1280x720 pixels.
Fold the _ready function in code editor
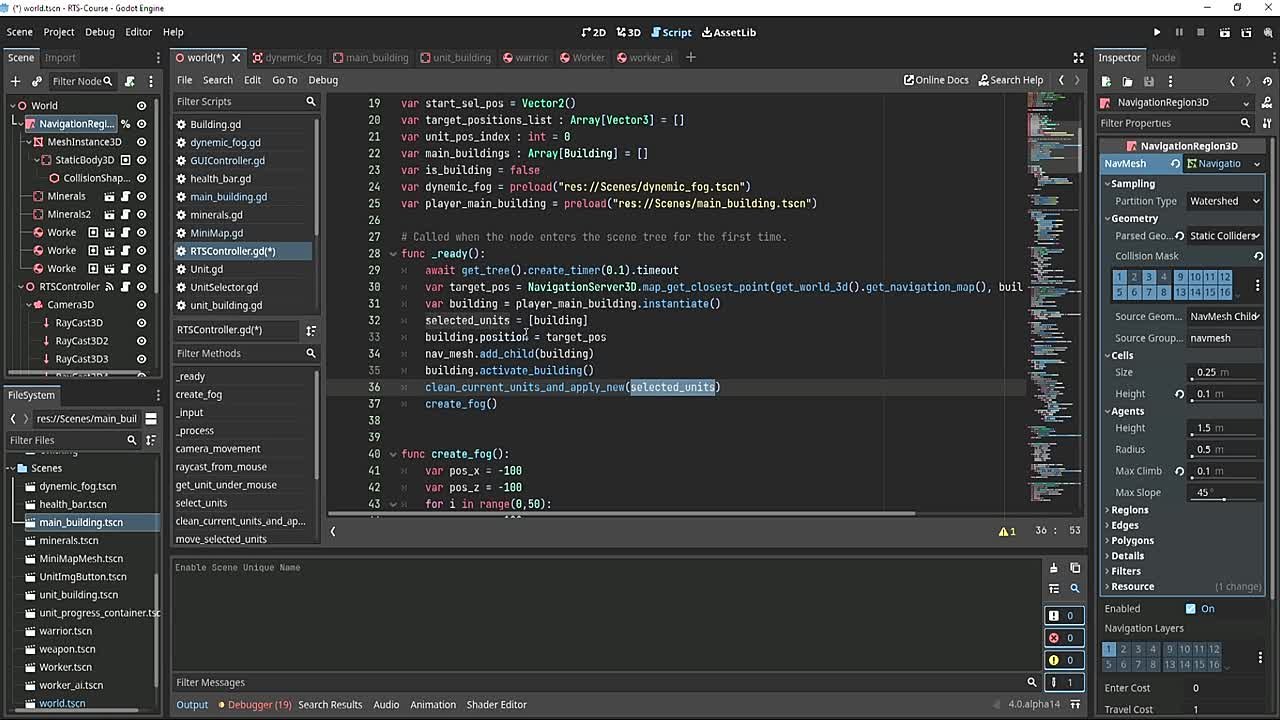pyautogui.click(x=393, y=254)
